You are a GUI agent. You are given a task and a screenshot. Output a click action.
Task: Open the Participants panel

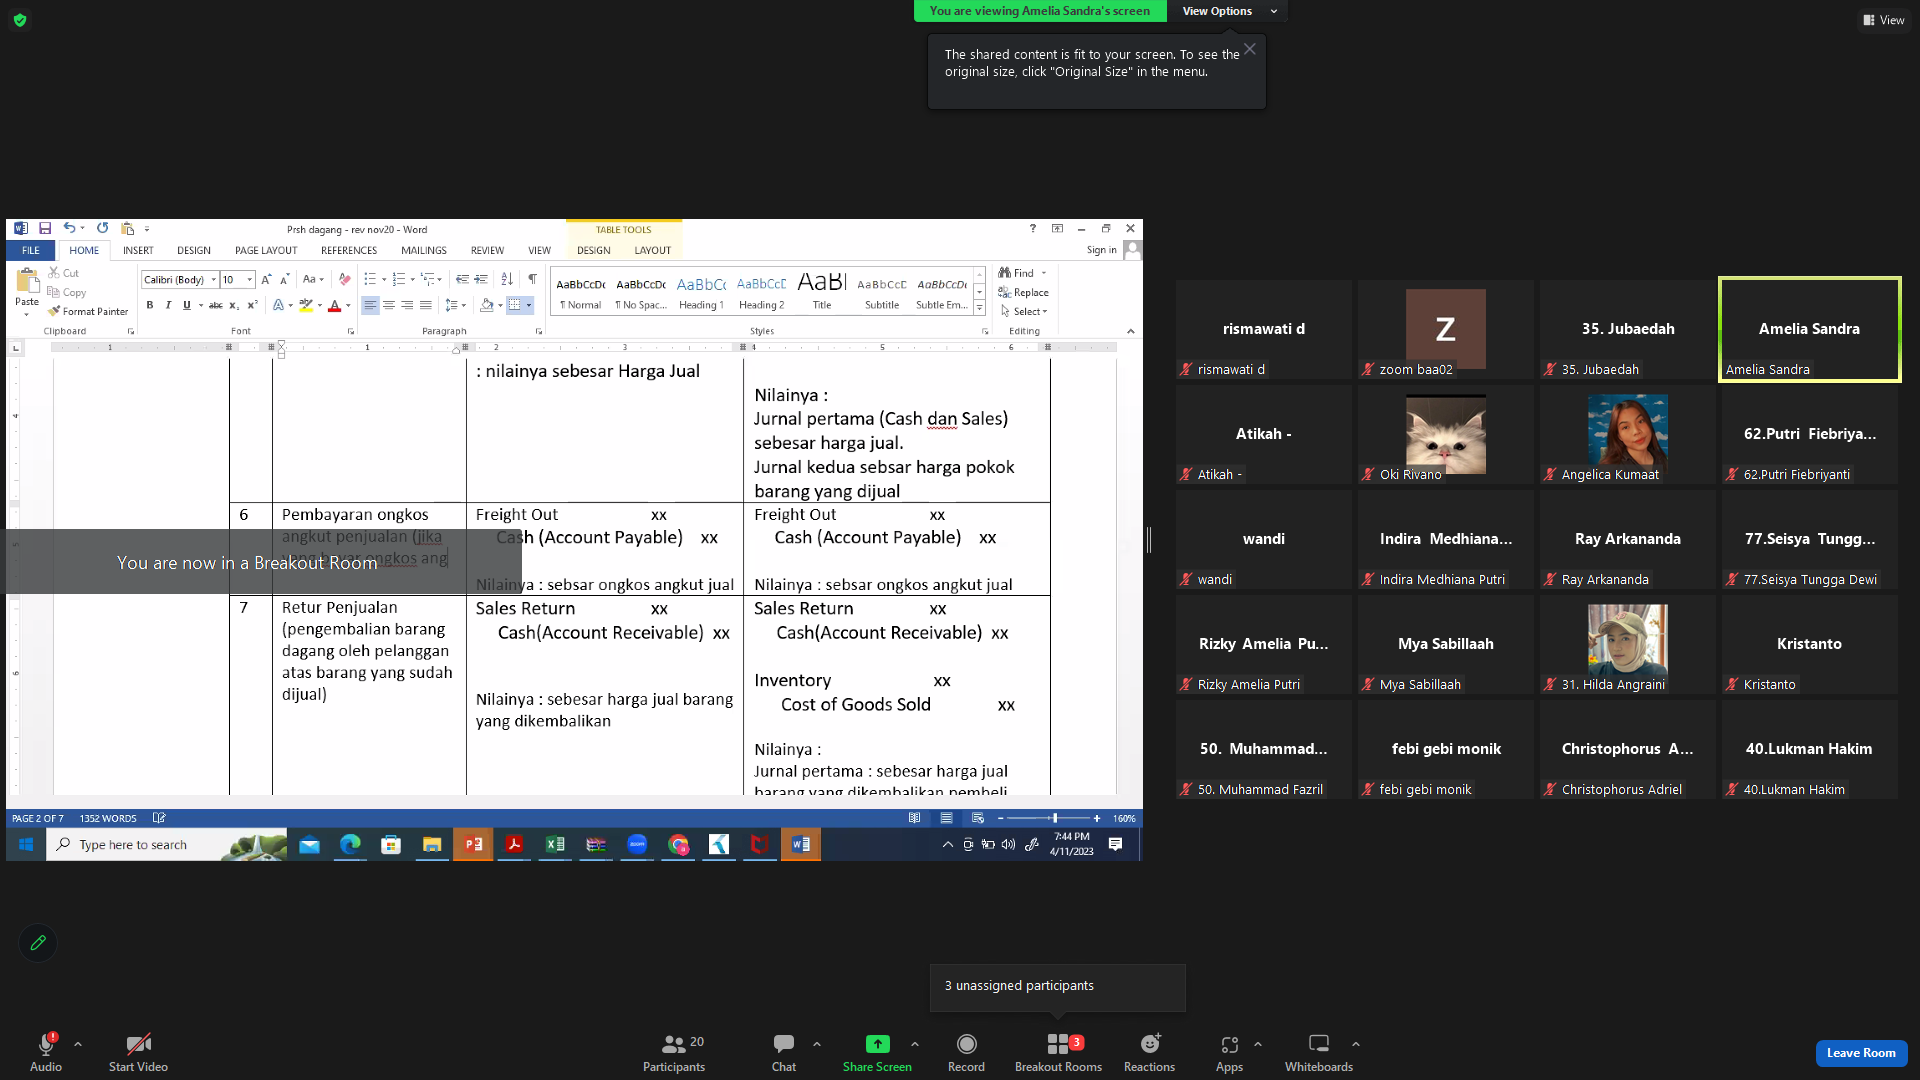[674, 1052]
